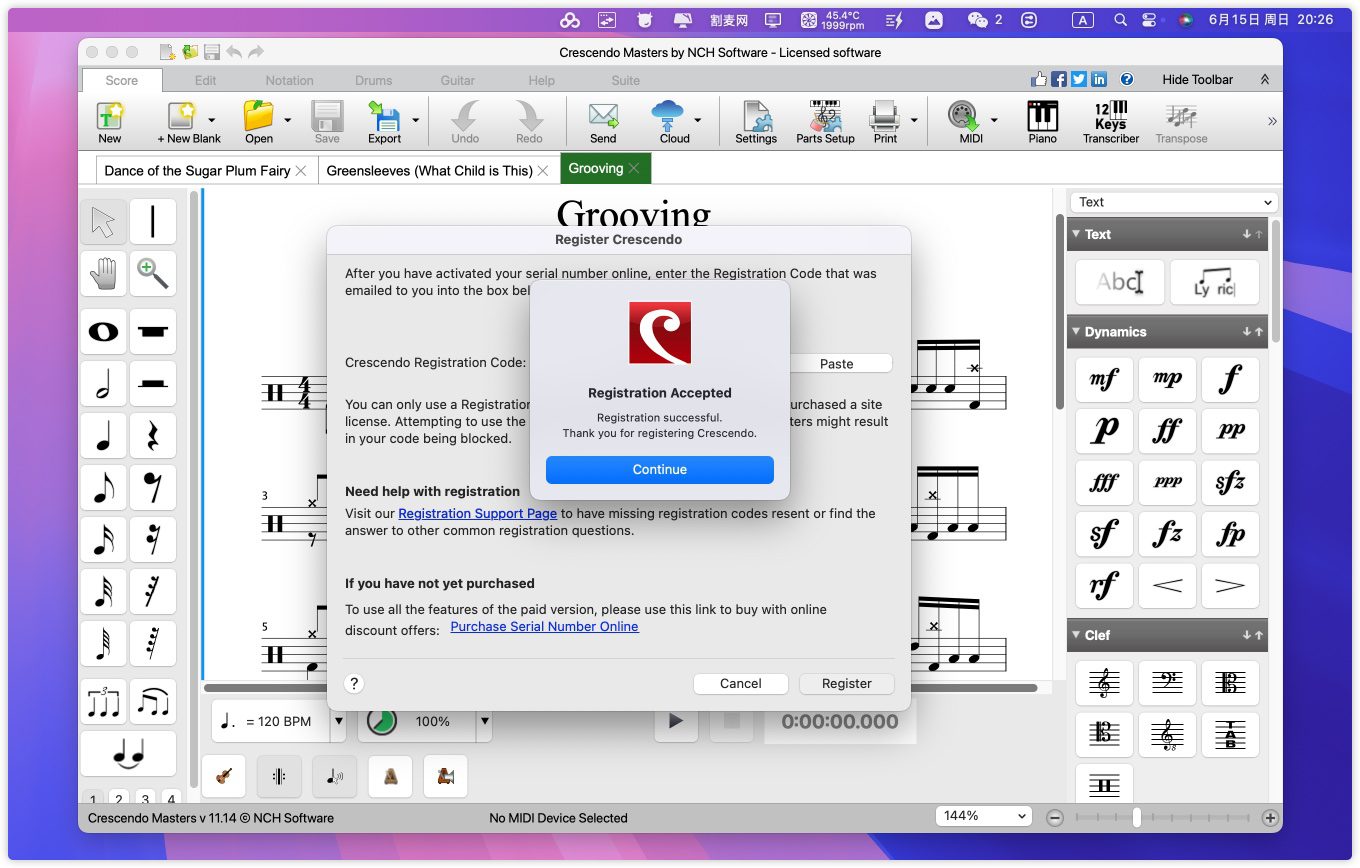Click the Parts Setup icon
The image size is (1360, 868).
tap(824, 122)
